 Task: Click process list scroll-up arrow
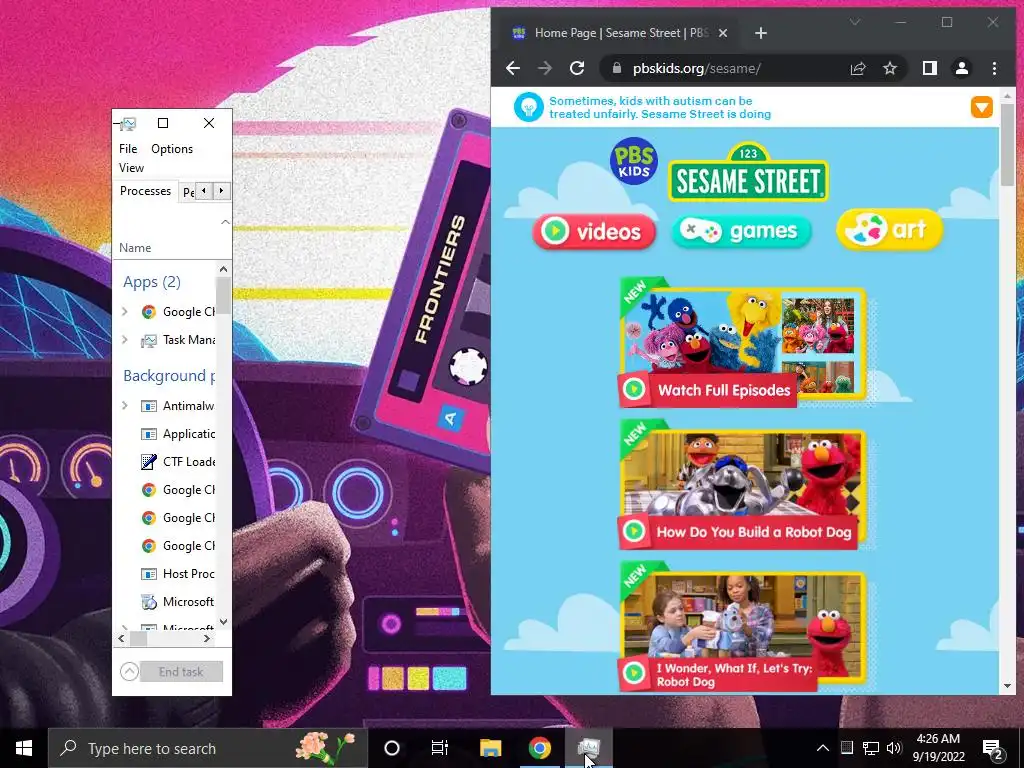(x=223, y=269)
